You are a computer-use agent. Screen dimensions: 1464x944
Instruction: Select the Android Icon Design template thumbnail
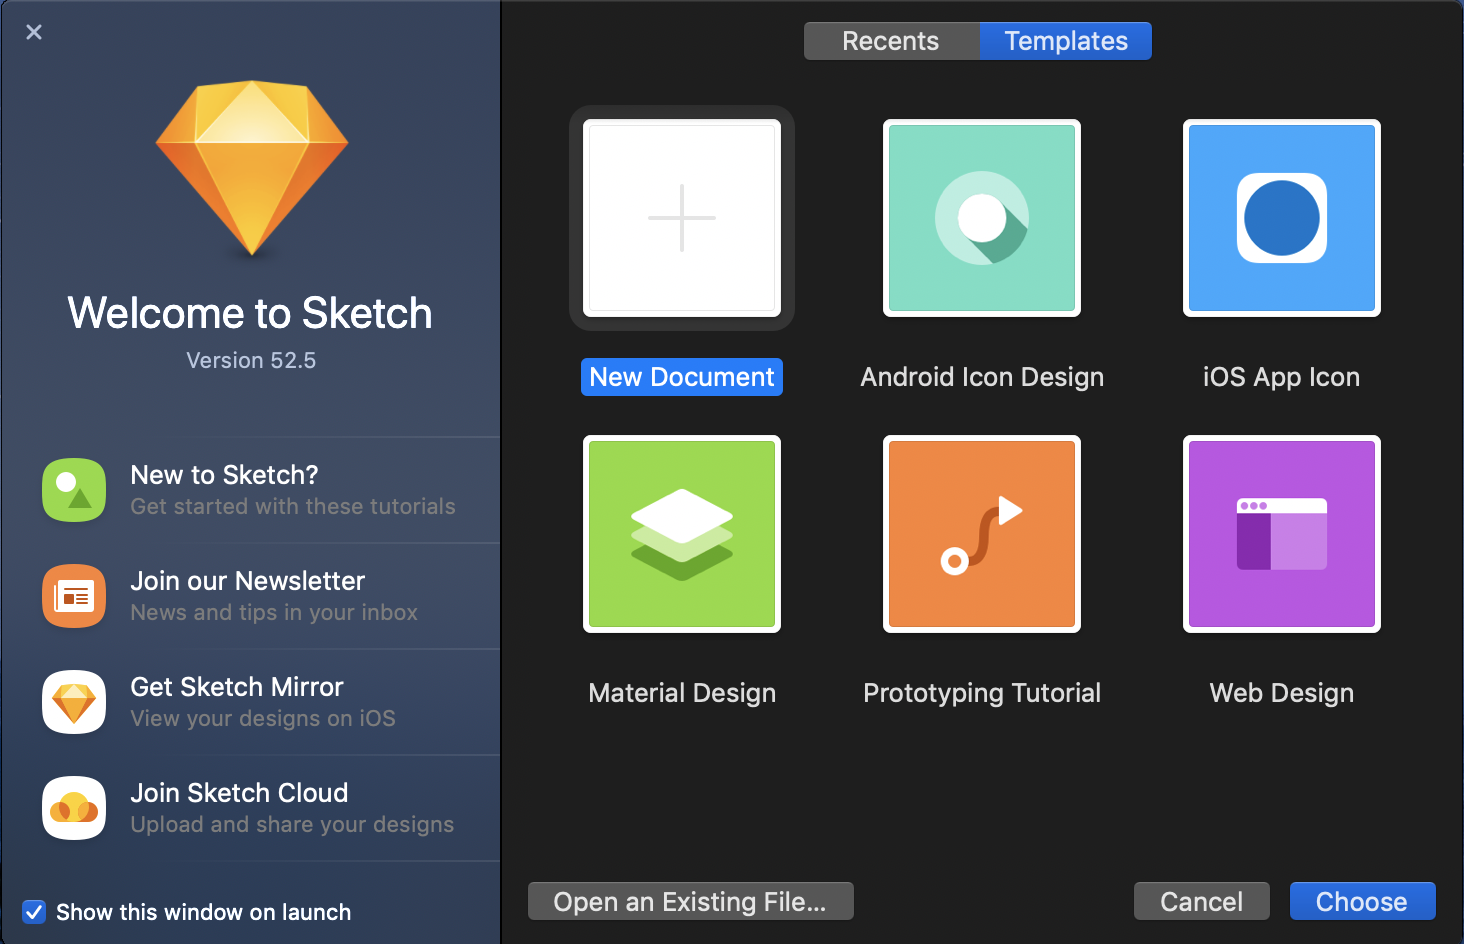point(982,218)
